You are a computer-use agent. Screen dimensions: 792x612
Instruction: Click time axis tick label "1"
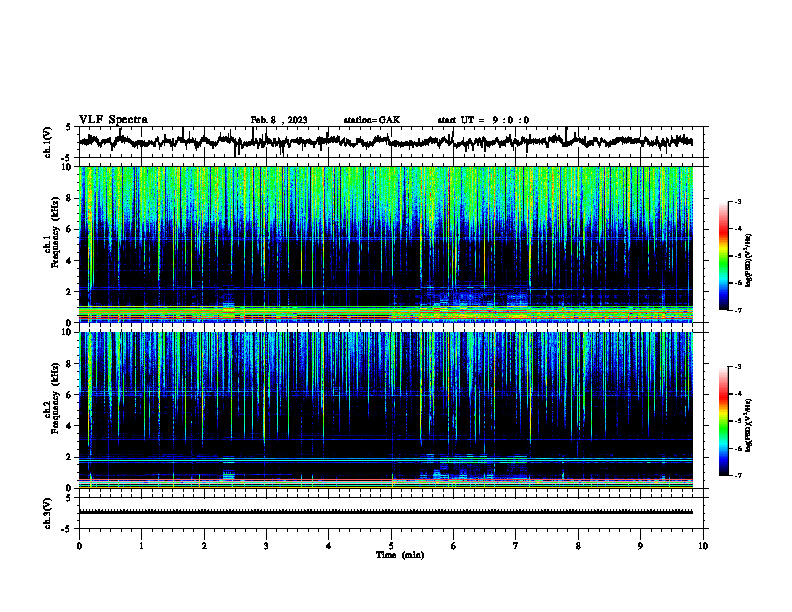click(141, 546)
